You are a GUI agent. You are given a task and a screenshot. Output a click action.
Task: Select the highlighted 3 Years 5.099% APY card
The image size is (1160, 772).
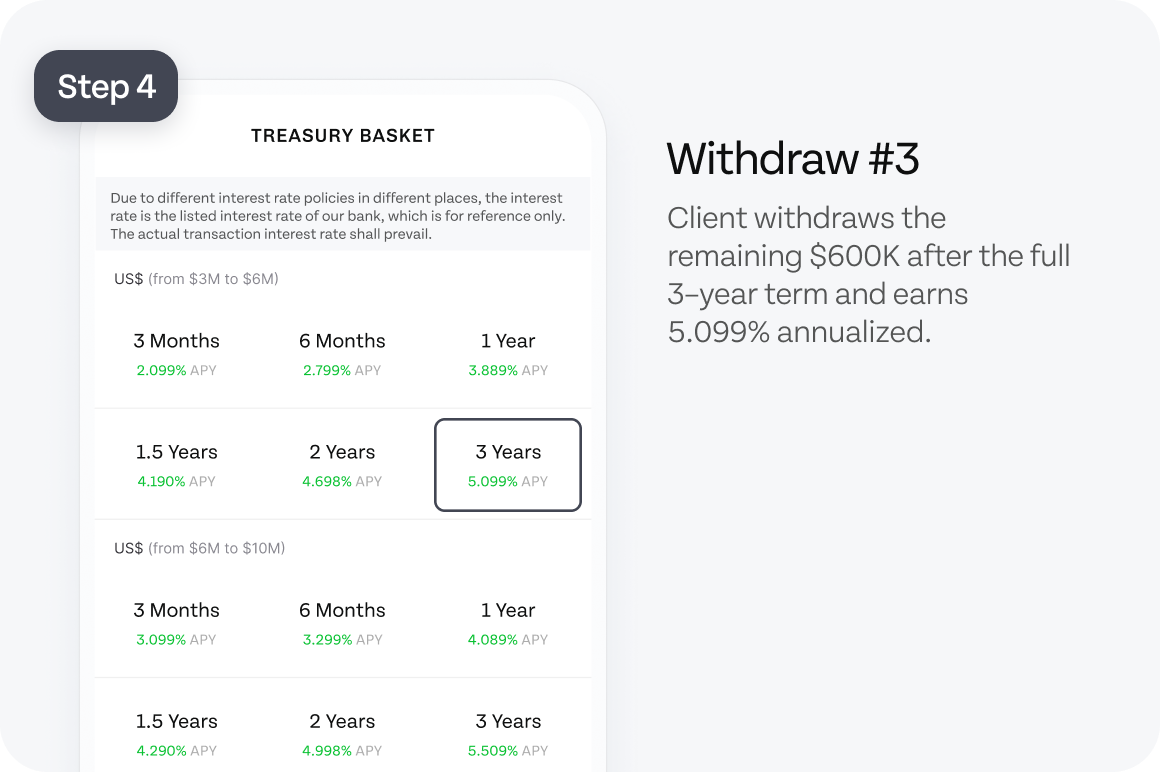[508, 464]
